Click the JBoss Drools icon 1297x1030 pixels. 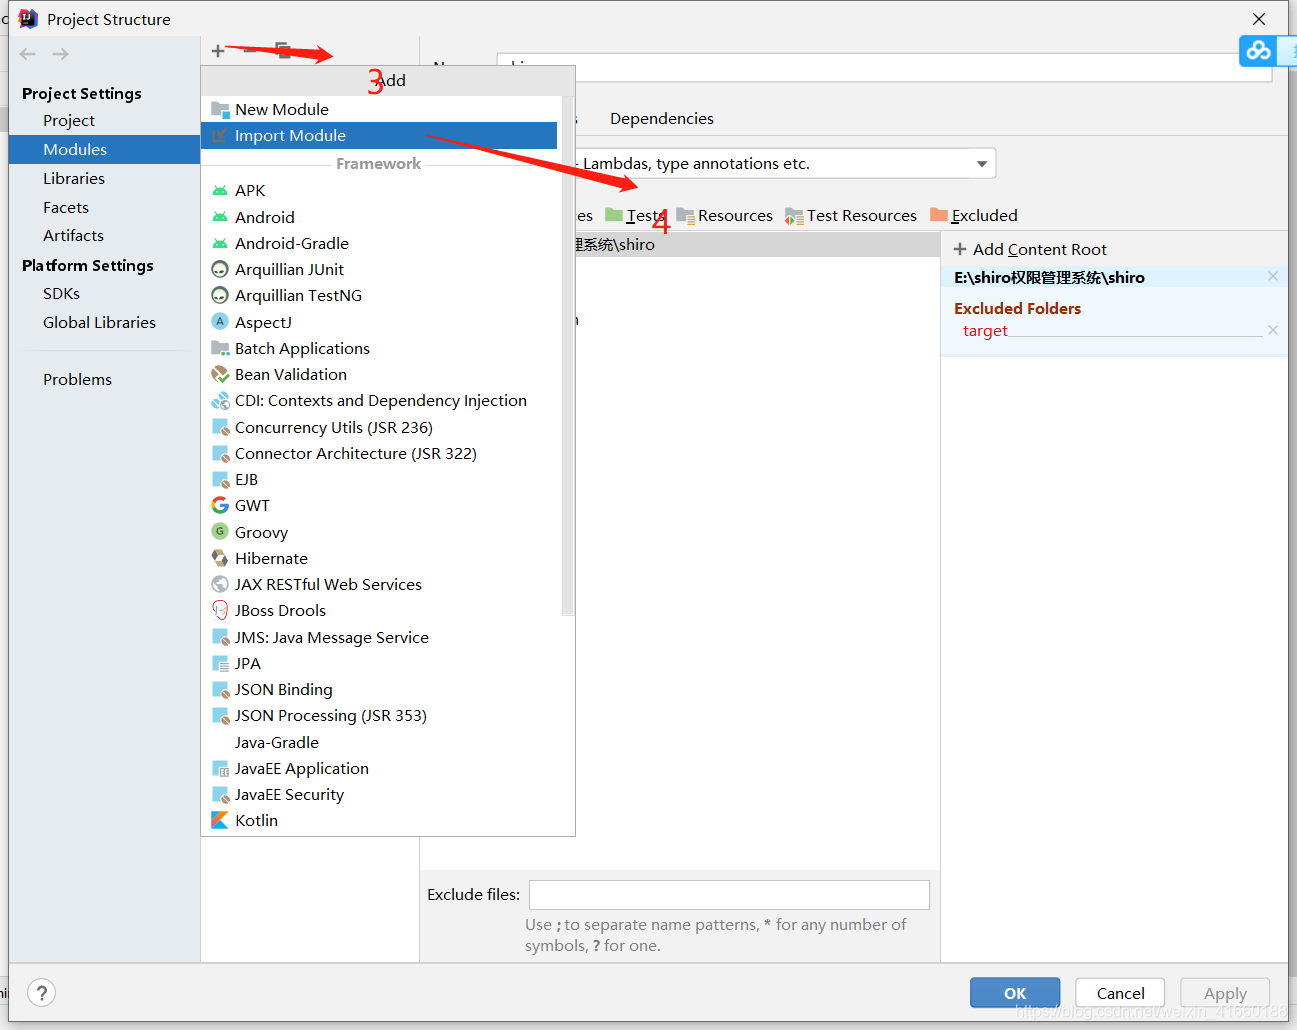[220, 610]
